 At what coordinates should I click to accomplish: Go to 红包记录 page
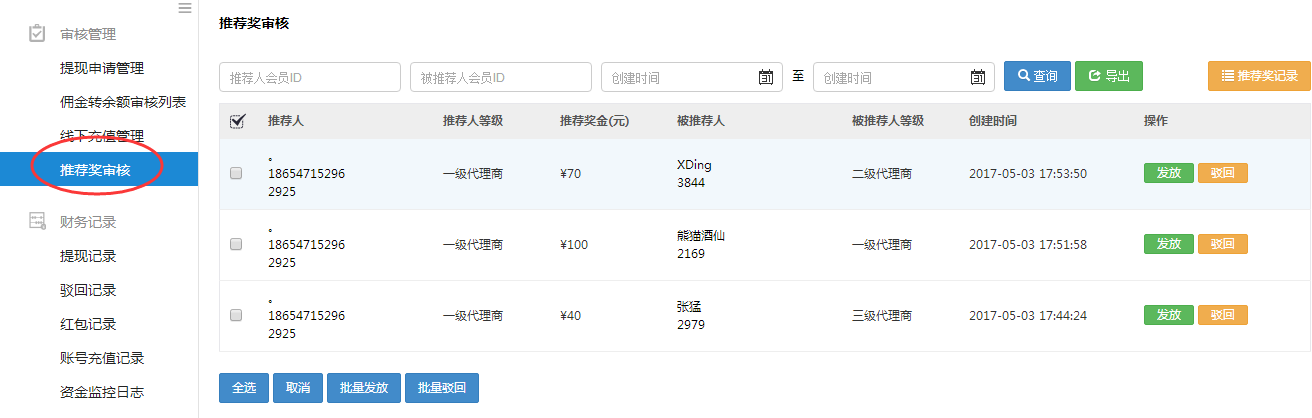point(88,324)
